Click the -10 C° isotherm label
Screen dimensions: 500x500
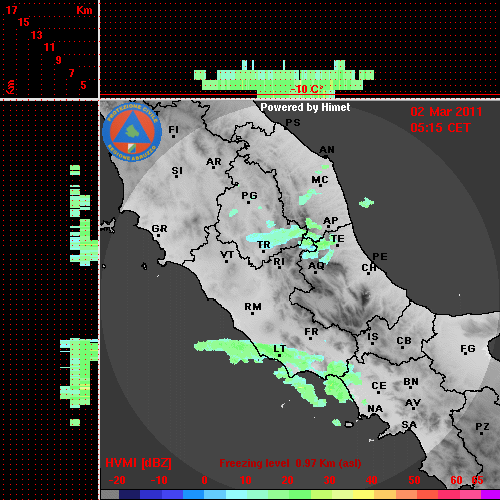[x=307, y=89]
